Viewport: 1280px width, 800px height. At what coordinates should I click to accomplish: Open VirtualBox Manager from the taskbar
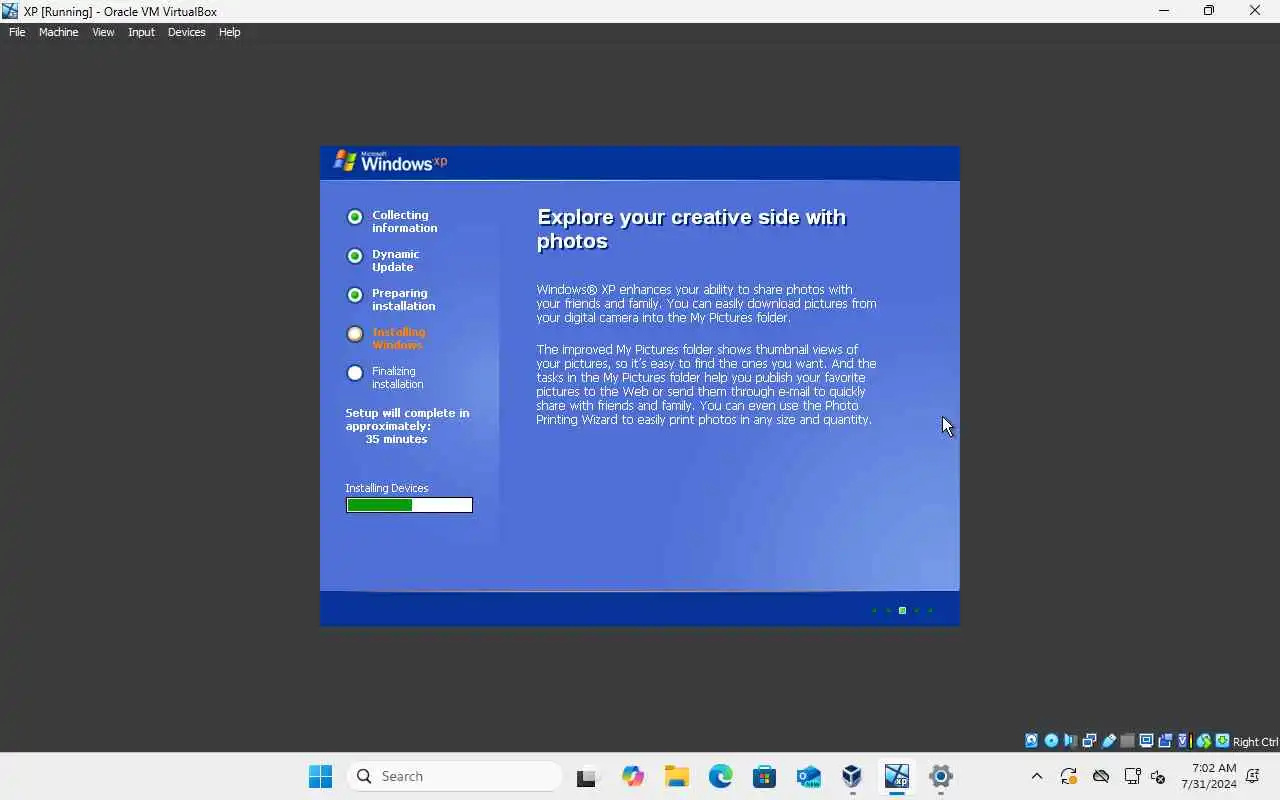pyautogui.click(x=852, y=776)
